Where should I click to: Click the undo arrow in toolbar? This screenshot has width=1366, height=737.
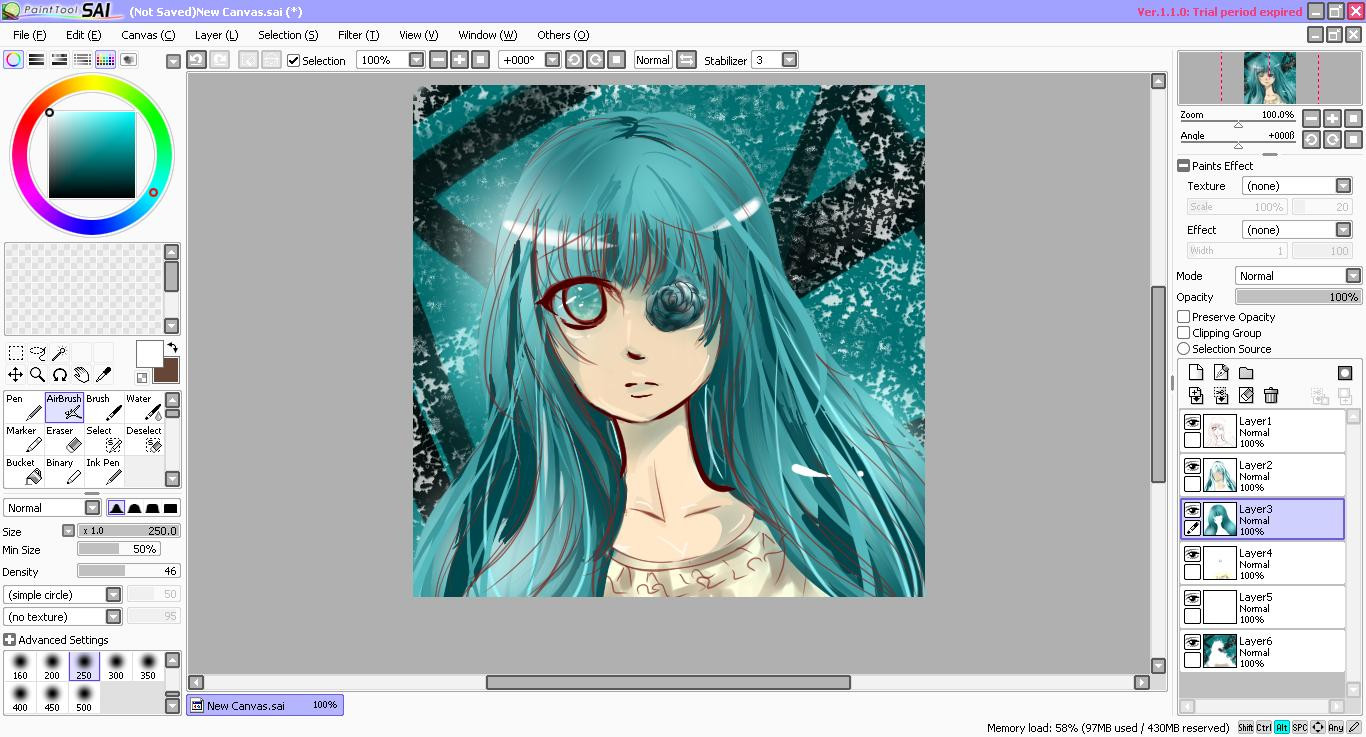[197, 60]
